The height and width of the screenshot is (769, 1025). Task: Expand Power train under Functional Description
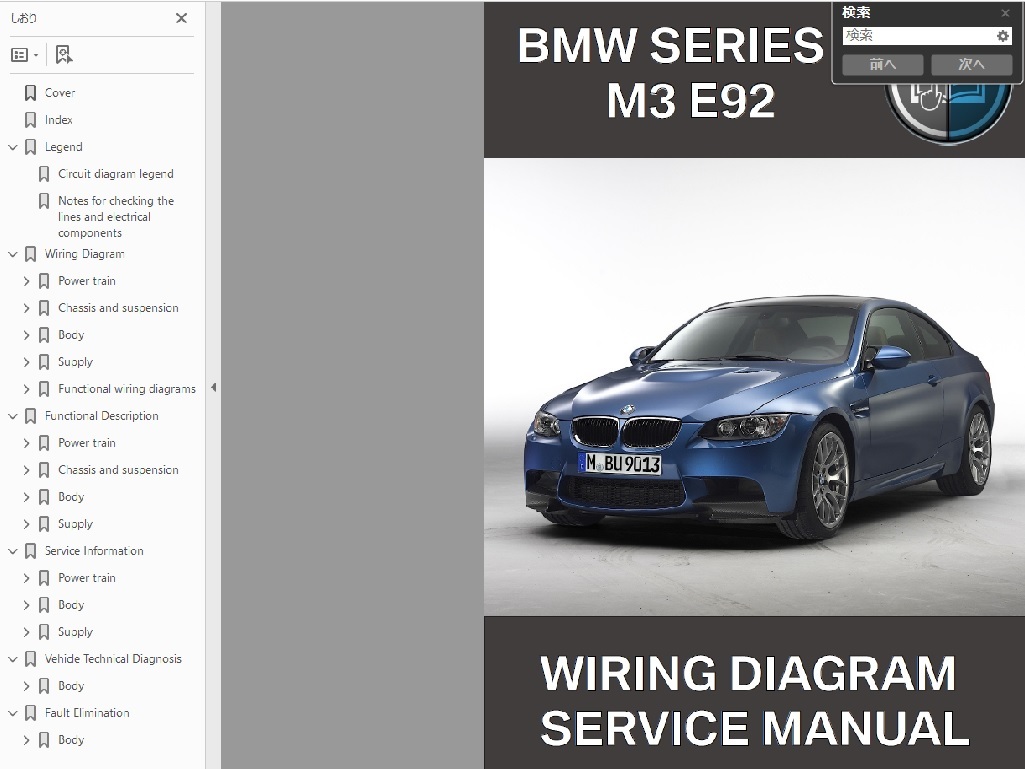tap(26, 443)
